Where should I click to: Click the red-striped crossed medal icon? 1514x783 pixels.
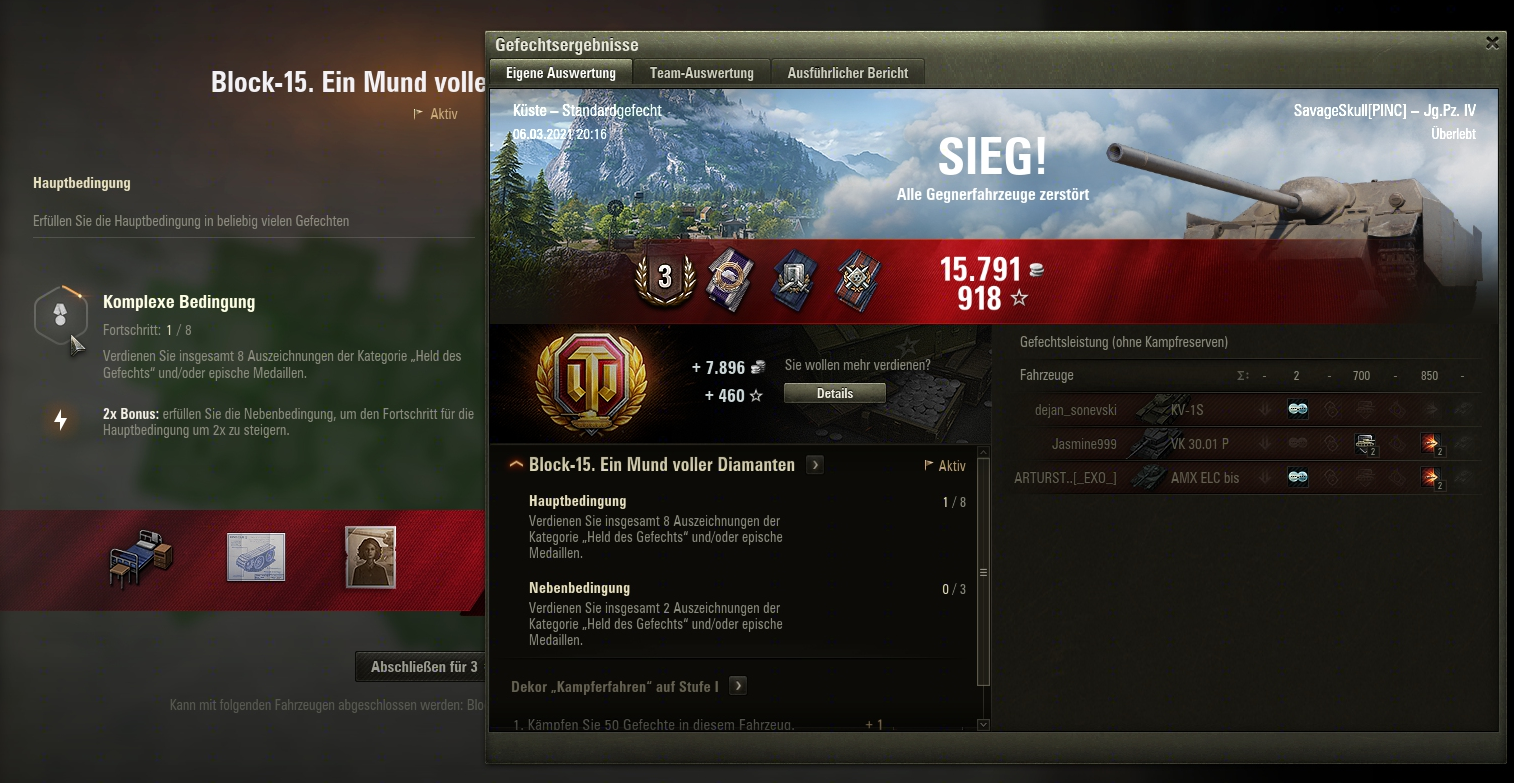click(857, 278)
